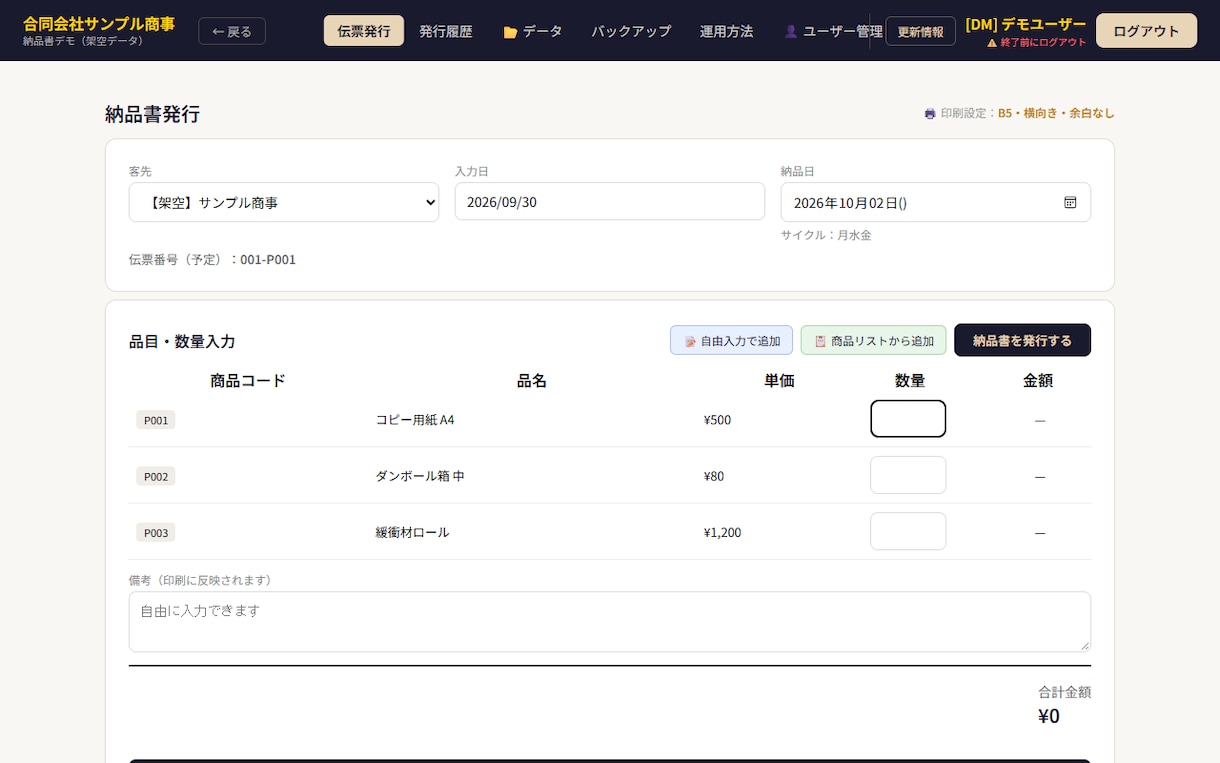Click B5・横向き・余白なし print setting text
The image size is (1220, 763).
coord(1056,113)
